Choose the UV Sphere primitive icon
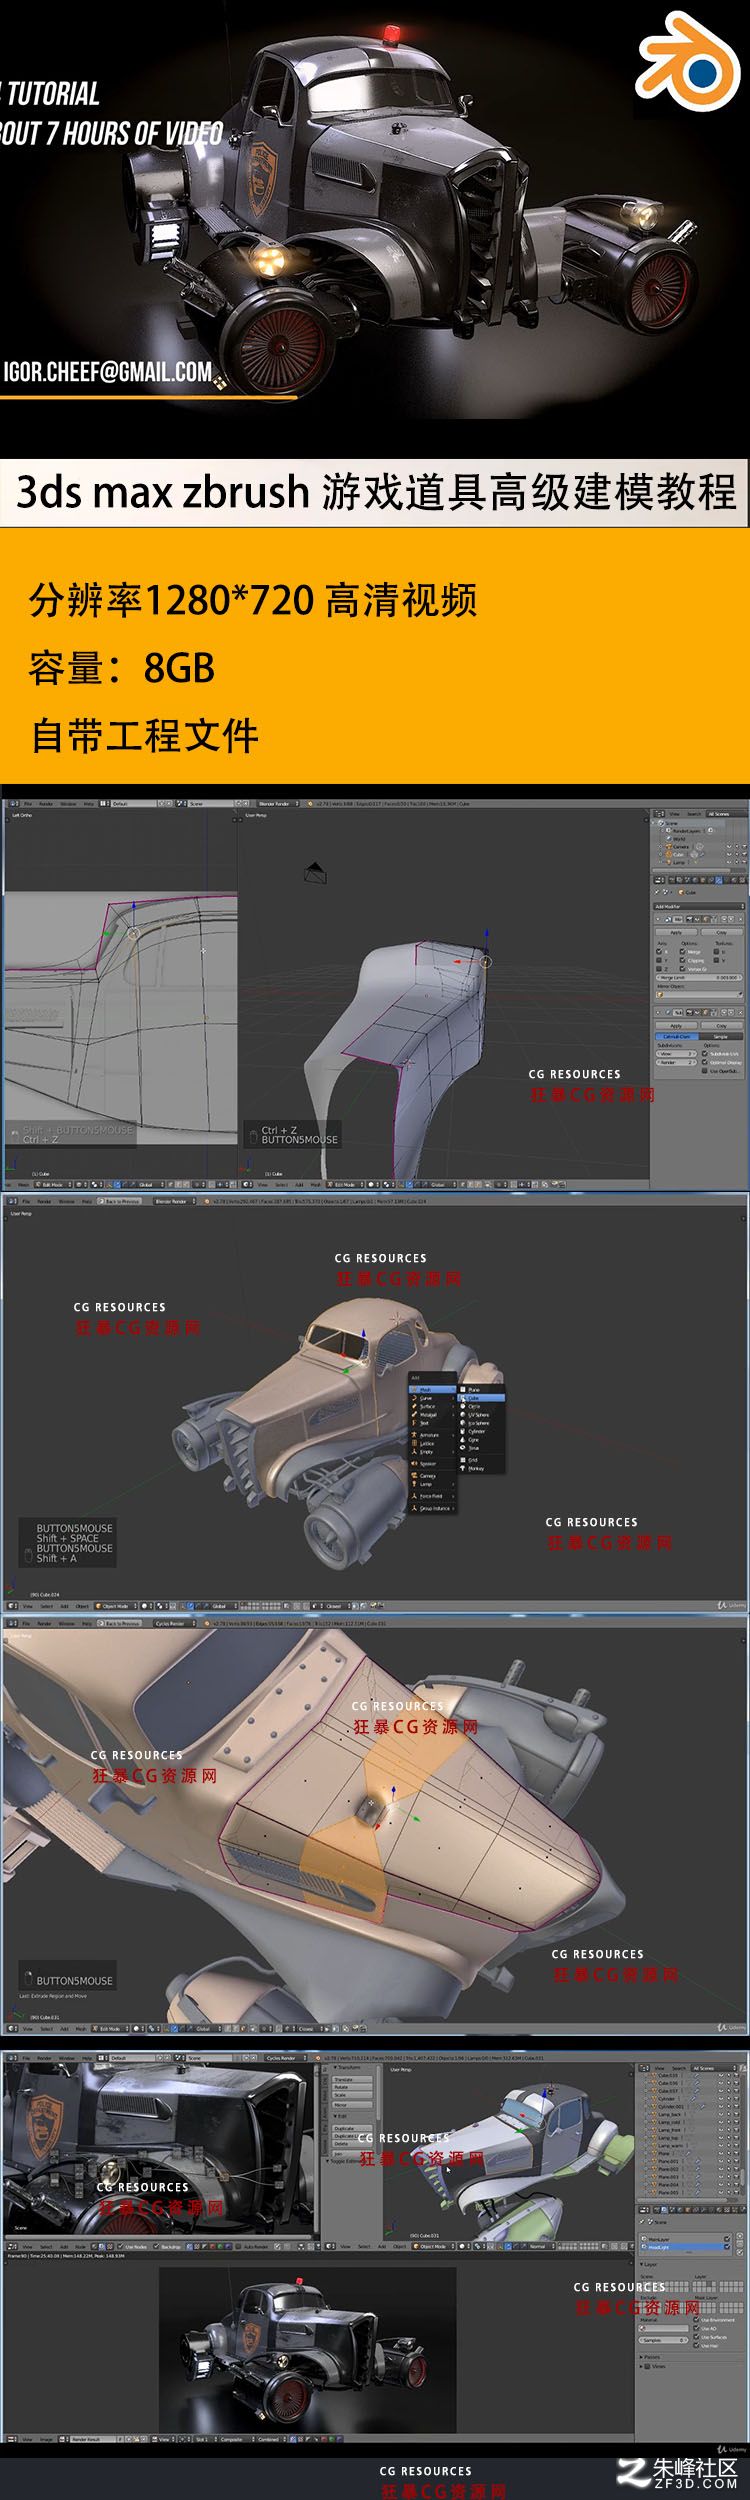750x2500 pixels. 463,1415
